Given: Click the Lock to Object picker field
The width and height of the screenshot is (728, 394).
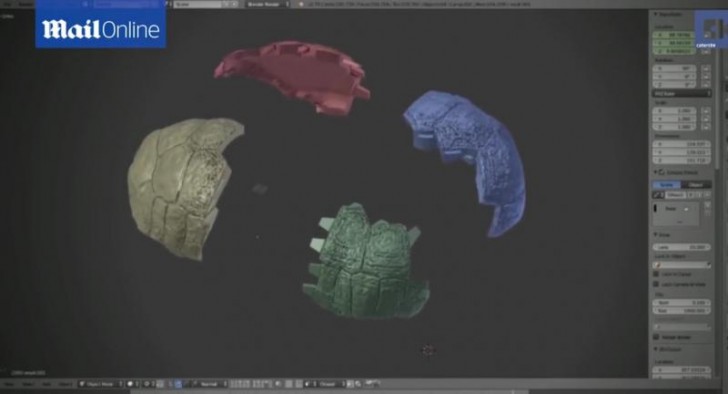Looking at the screenshot, I should pos(682,265).
